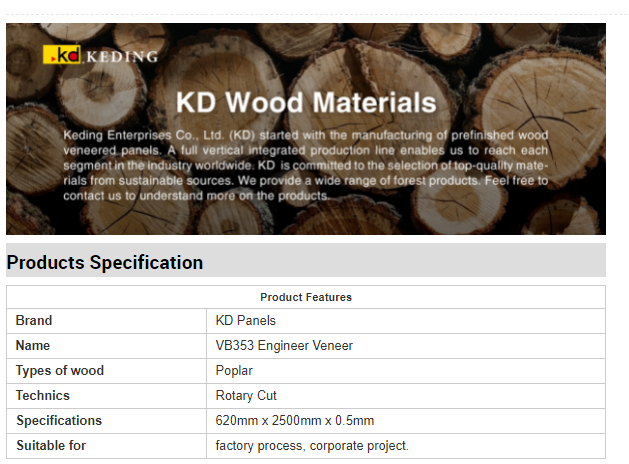Select the 620mm x 2500mm dimensions value

point(294,421)
